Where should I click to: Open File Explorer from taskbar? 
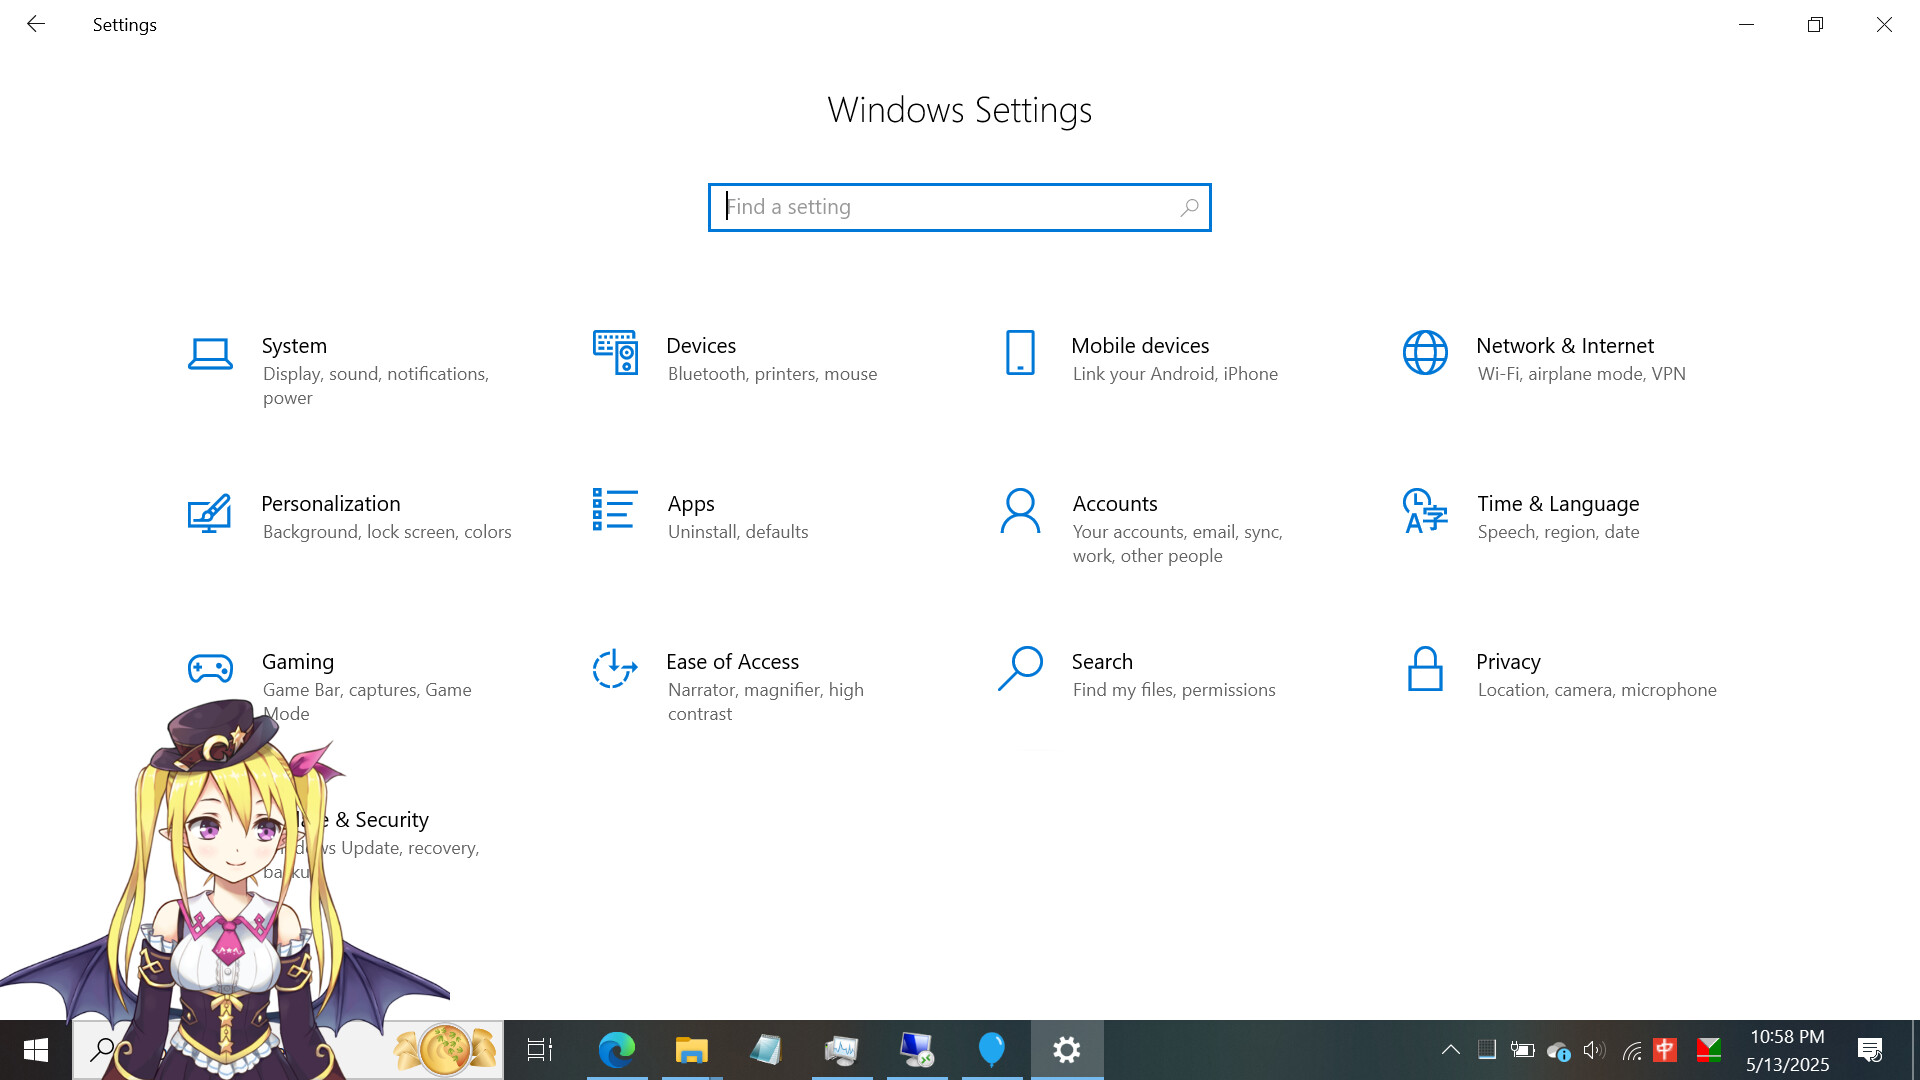coord(691,1050)
